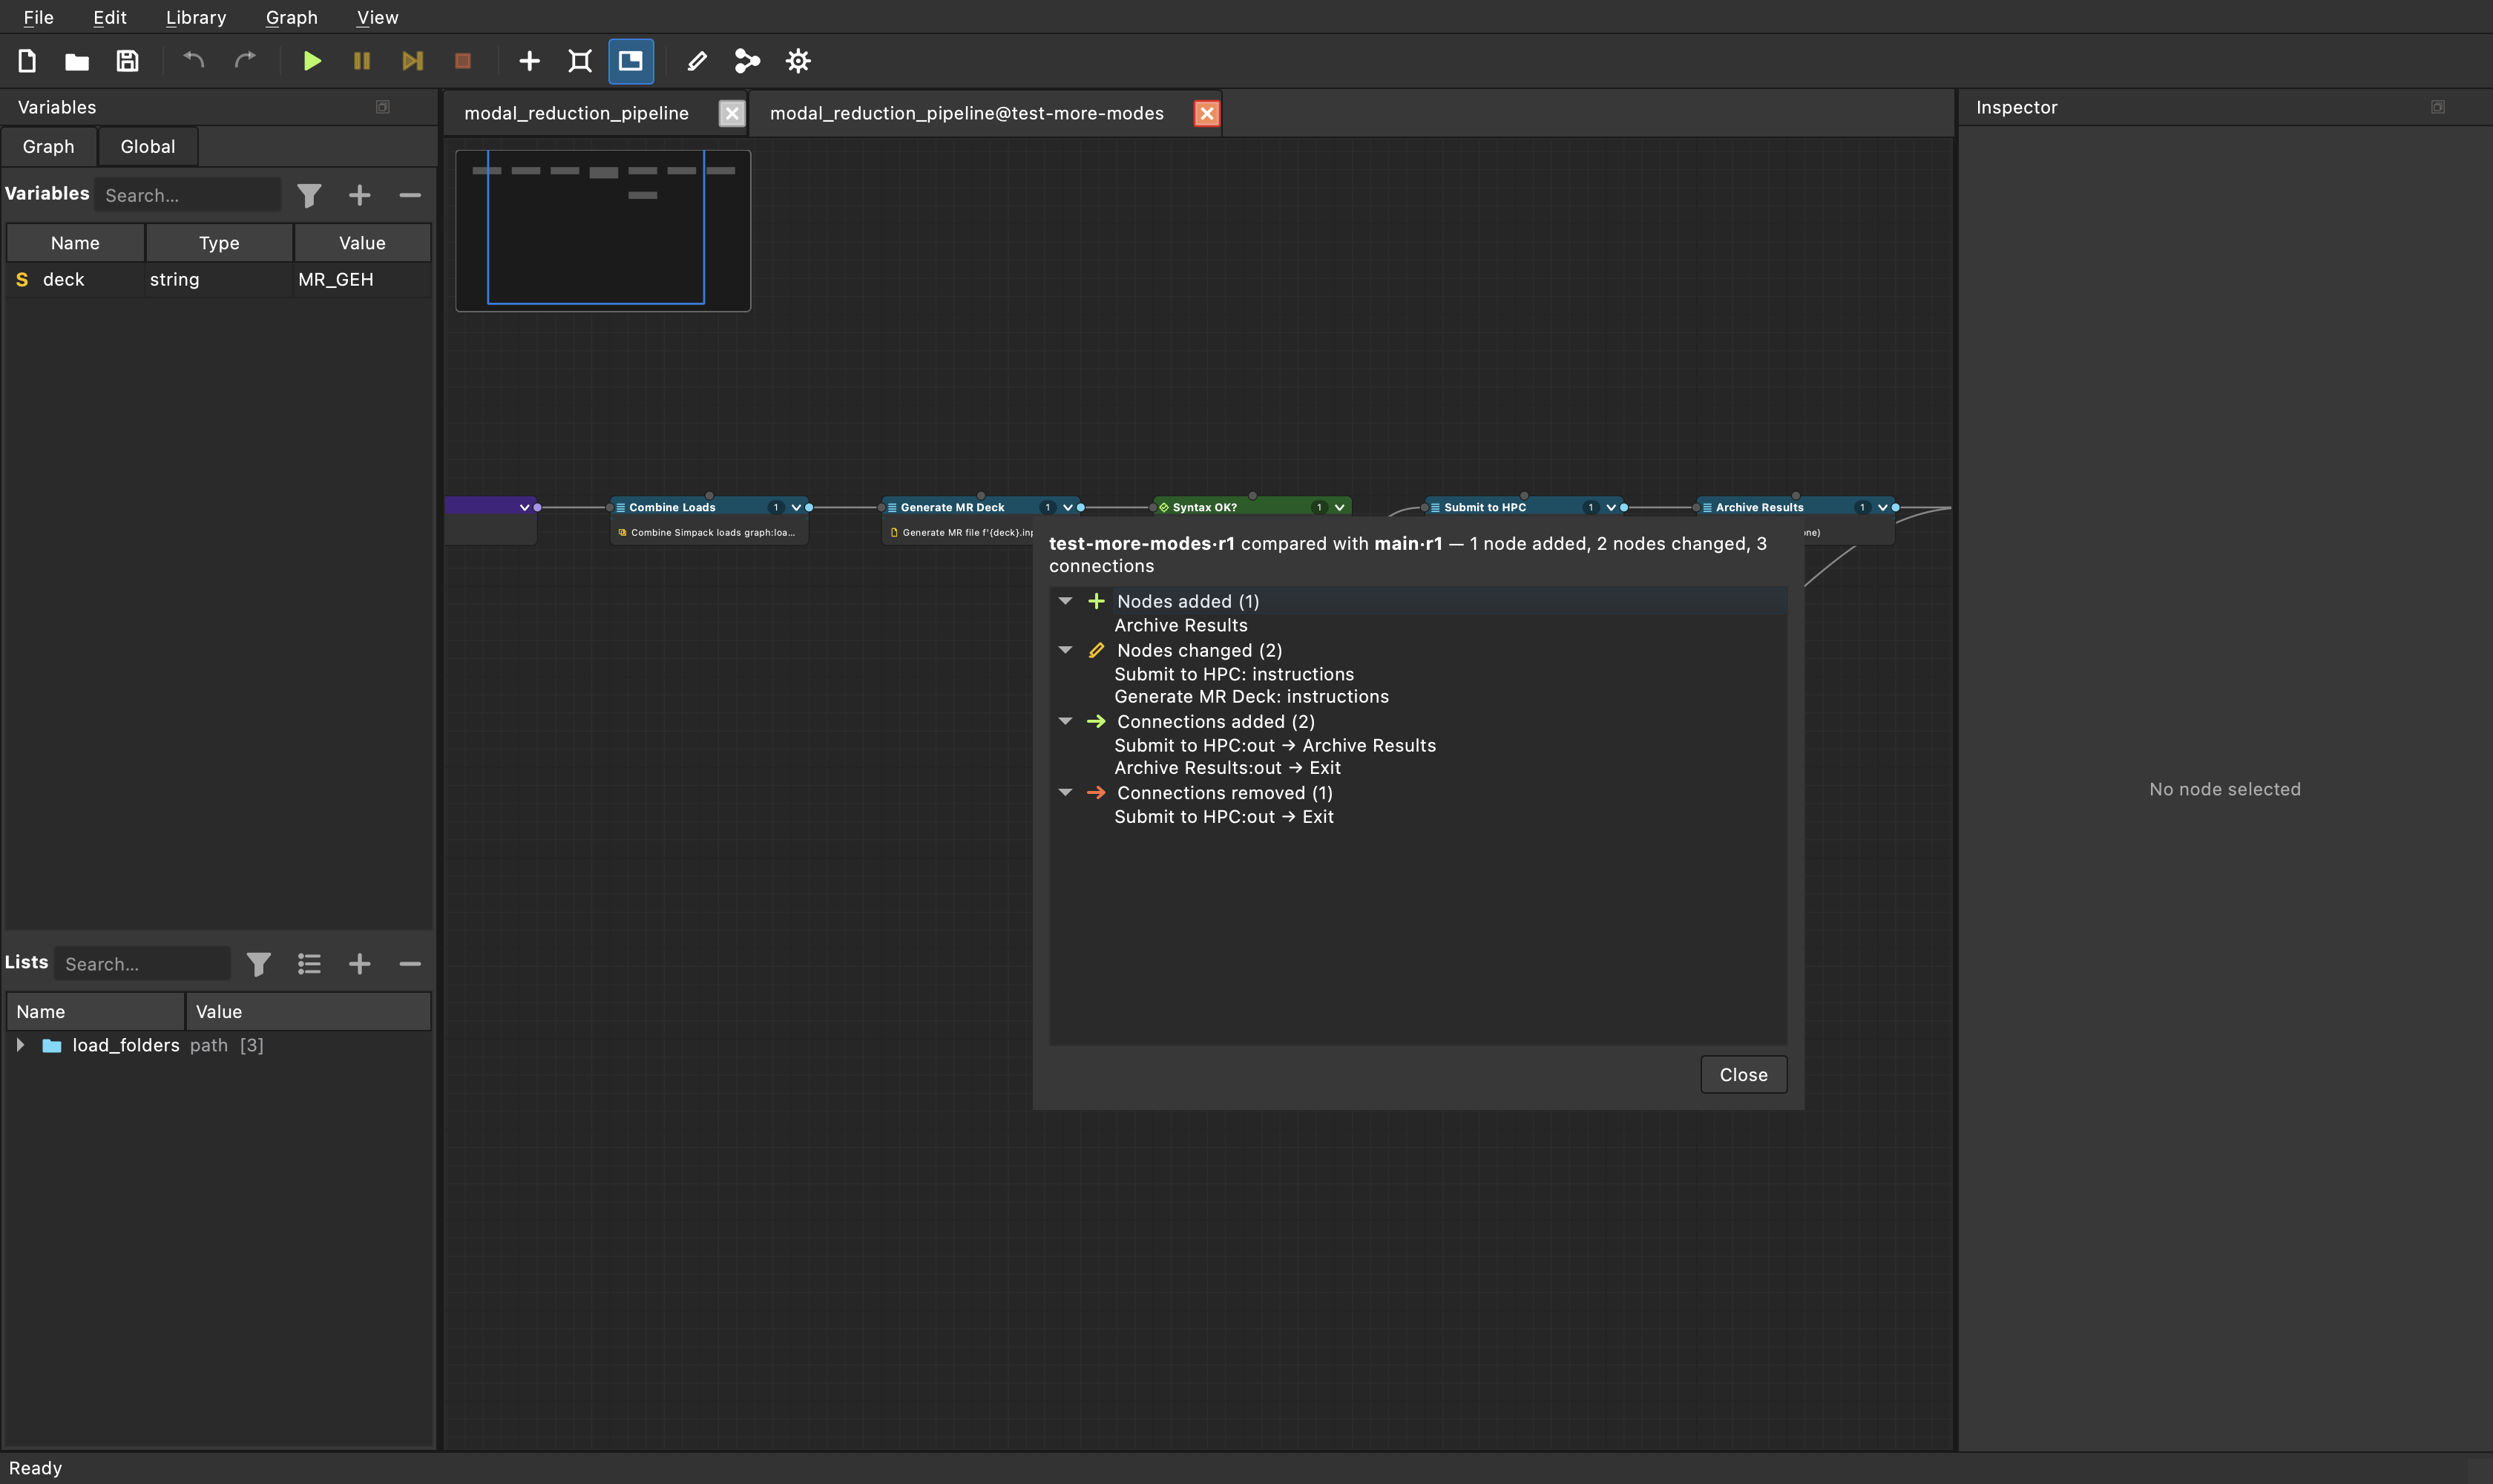Pause graph execution
This screenshot has width=2493, height=1484.
[362, 61]
